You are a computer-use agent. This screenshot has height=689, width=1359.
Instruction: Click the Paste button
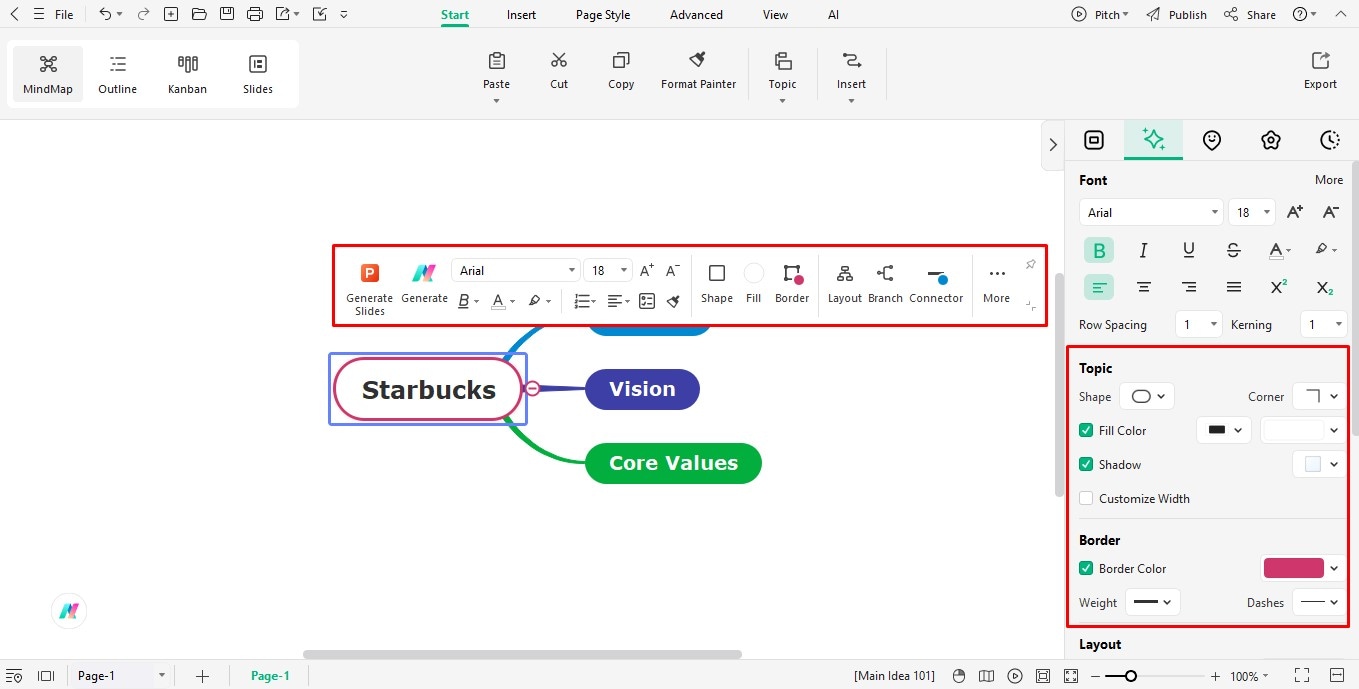(x=497, y=70)
